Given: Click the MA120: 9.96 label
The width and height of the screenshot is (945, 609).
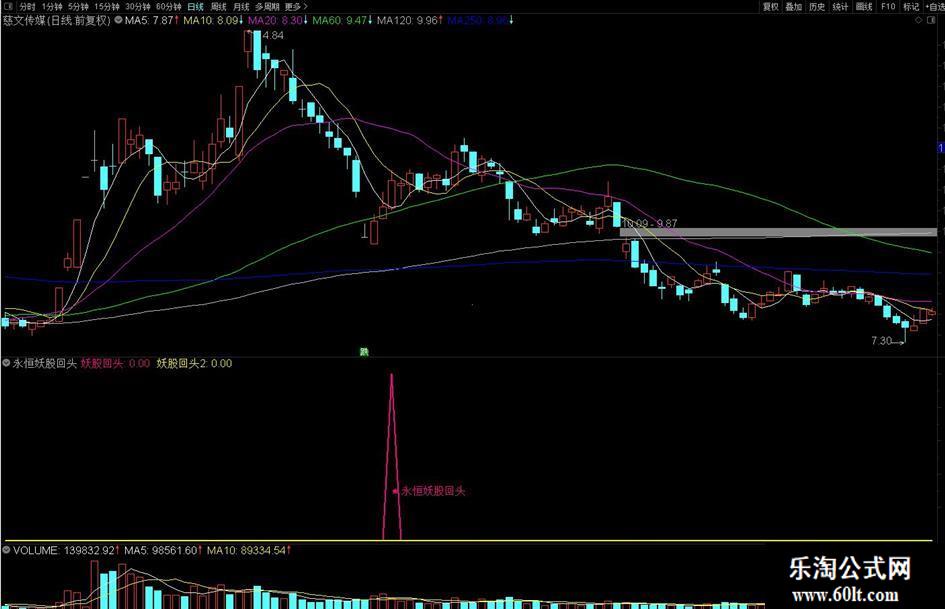Looking at the screenshot, I should tap(410, 20).
